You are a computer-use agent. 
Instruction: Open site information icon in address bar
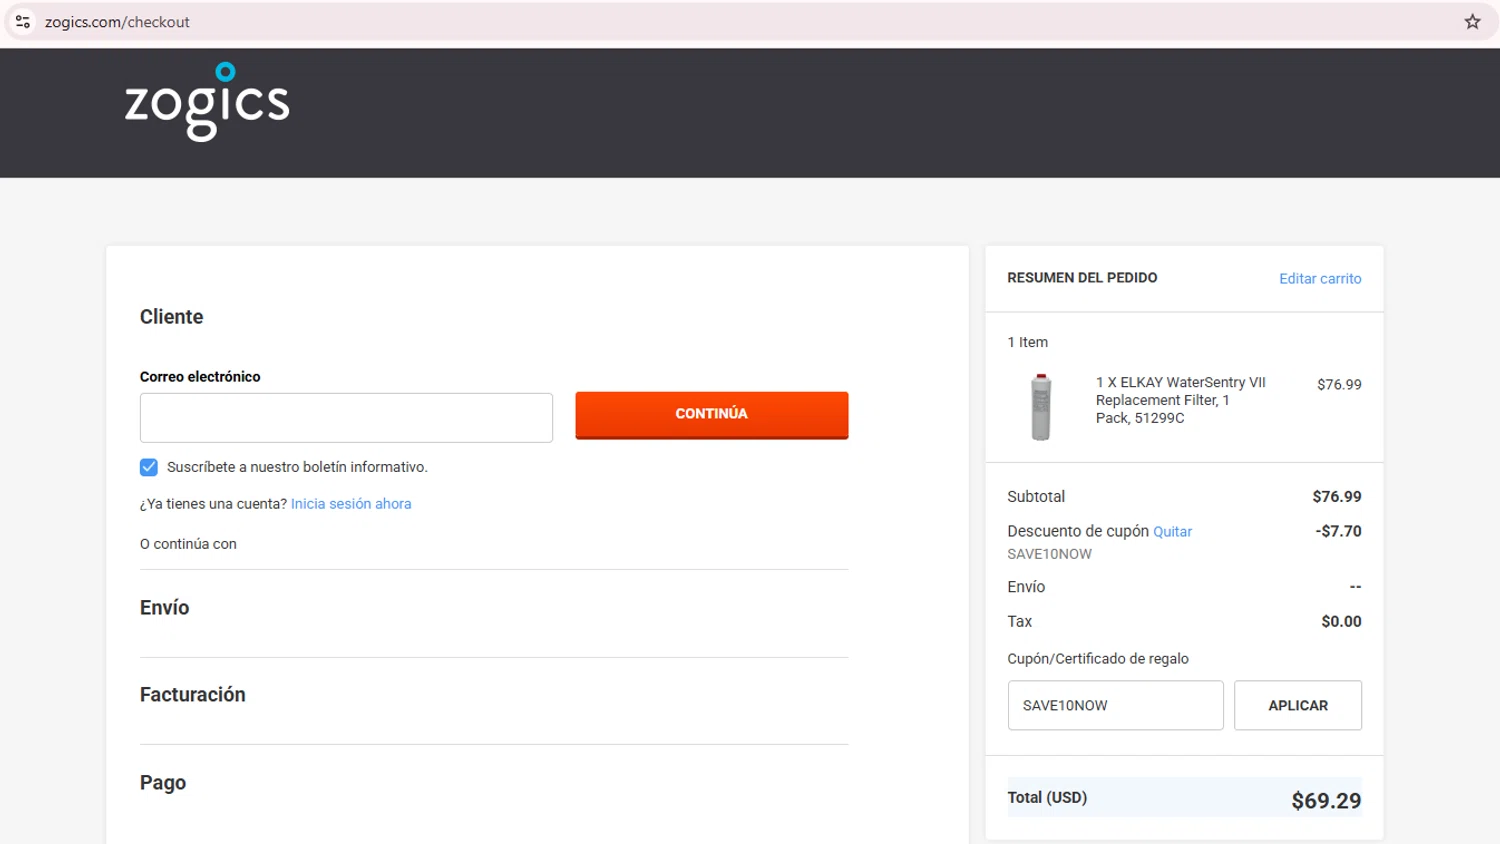click(x=23, y=22)
